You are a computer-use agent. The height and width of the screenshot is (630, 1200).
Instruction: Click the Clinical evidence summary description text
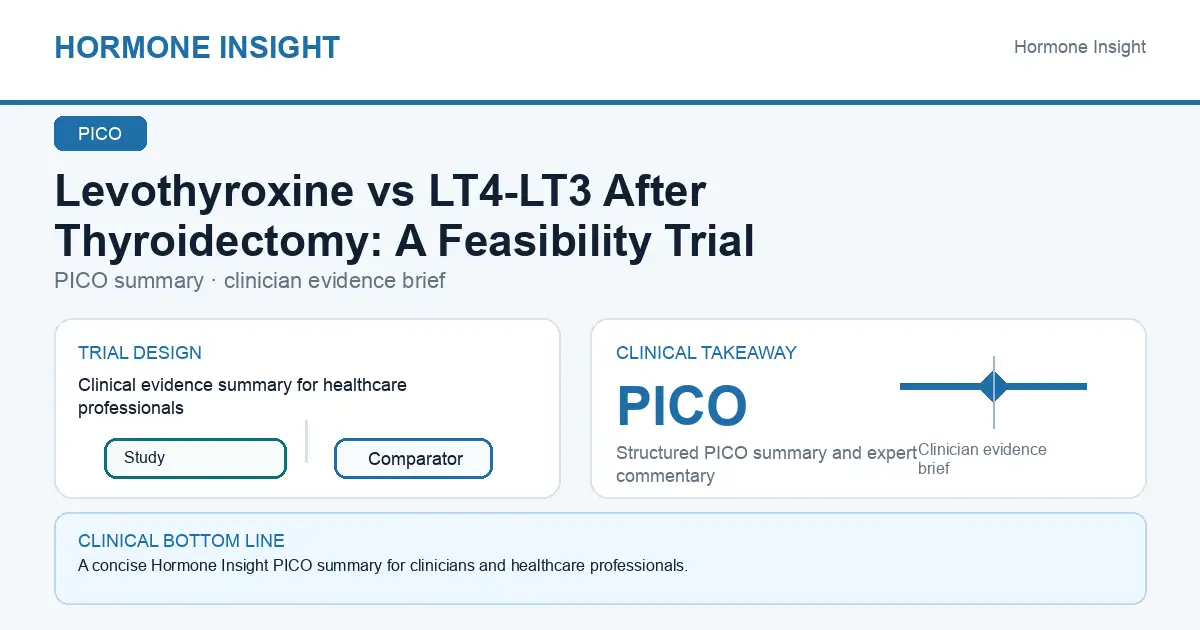(x=242, y=396)
